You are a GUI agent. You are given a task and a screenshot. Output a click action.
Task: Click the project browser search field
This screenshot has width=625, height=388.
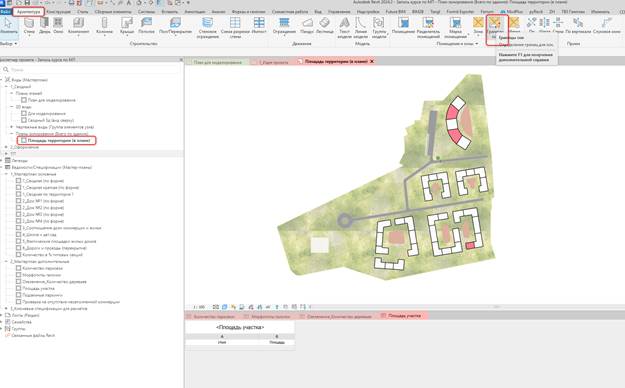click(92, 69)
